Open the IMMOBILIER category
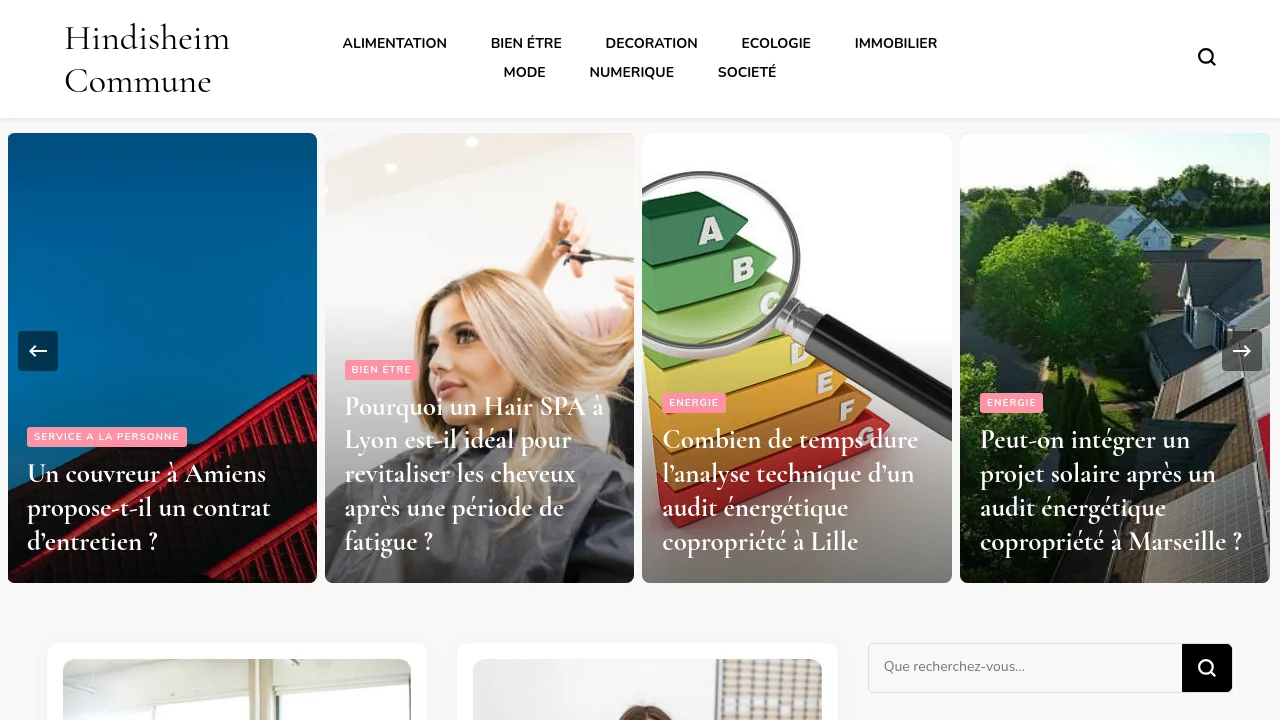 (896, 43)
